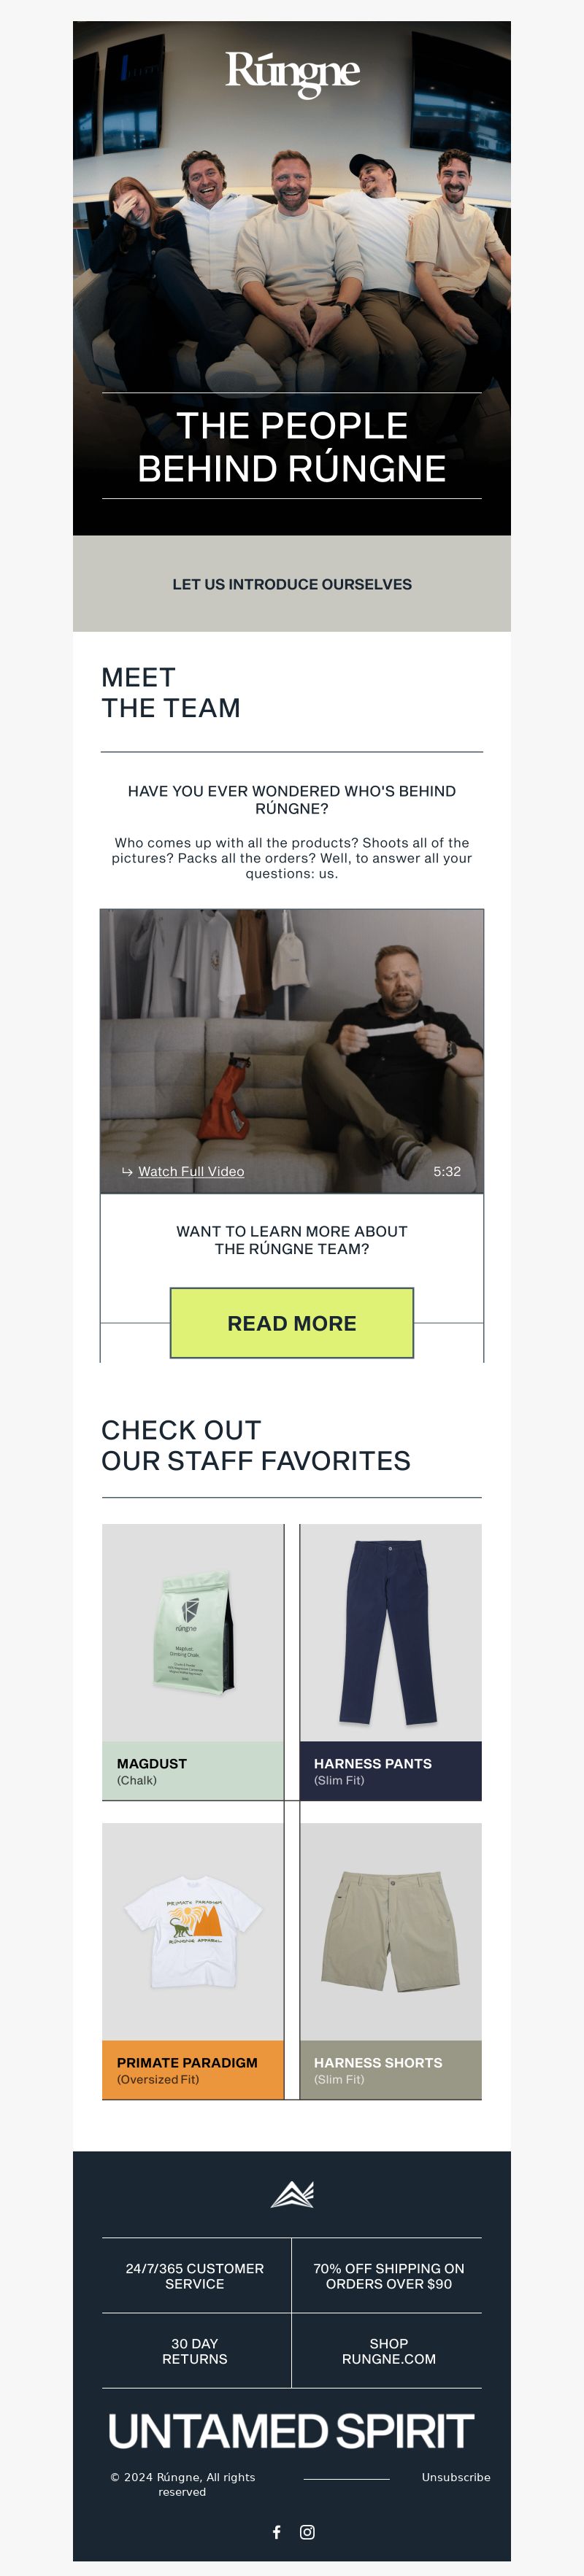Click the SHOP RUNGNE.COM footer cell
This screenshot has width=584, height=2576.
coord(388,2350)
